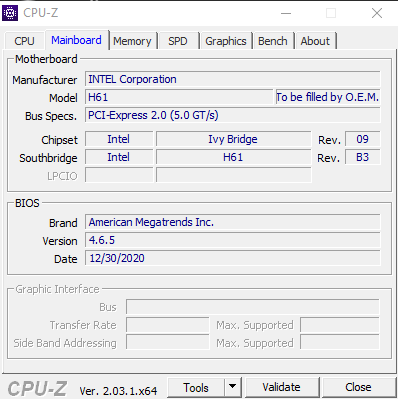Click the Validate button

pos(281,387)
